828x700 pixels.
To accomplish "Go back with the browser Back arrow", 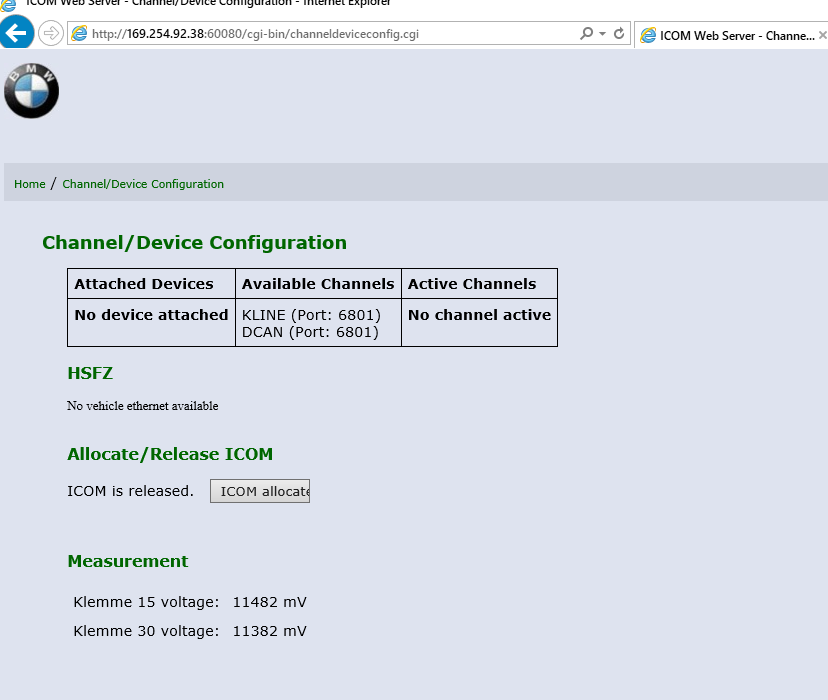I will point(16,33).
